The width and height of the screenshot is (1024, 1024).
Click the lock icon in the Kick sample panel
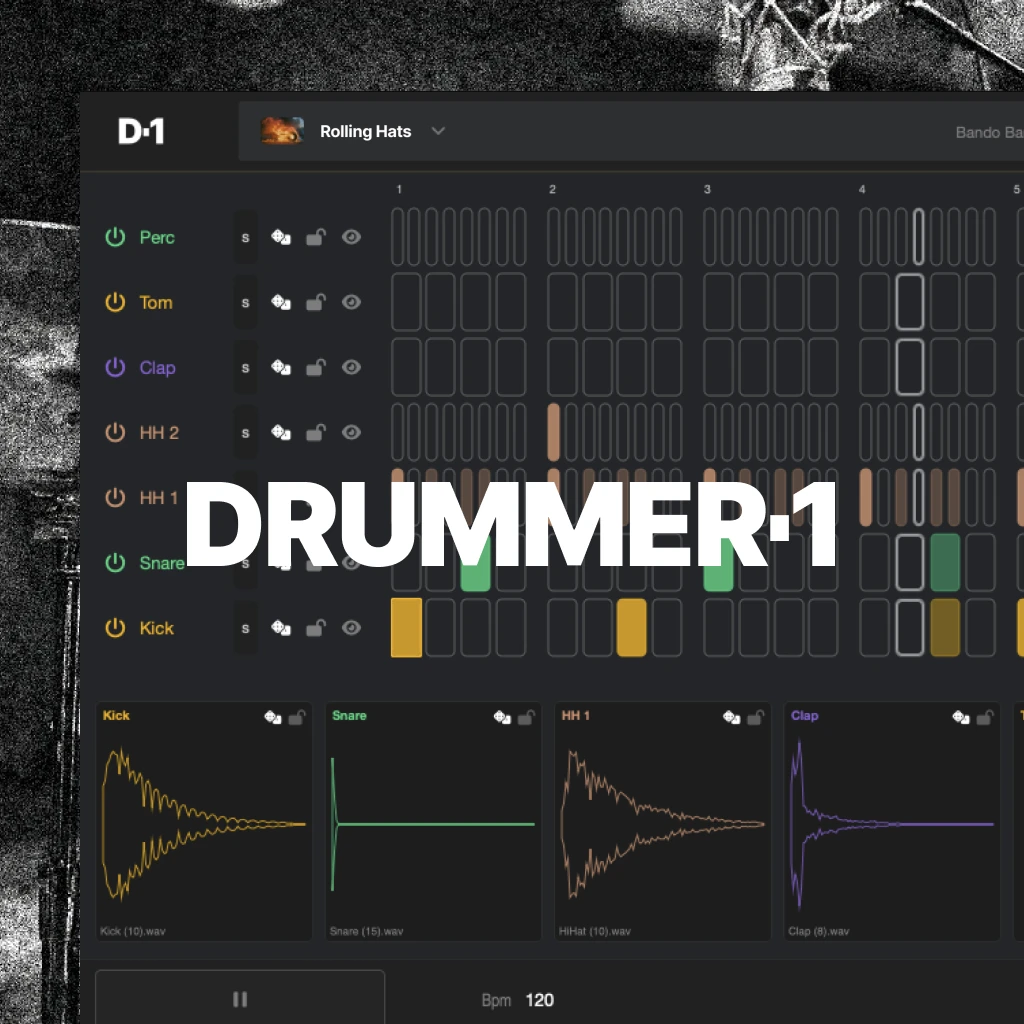[296, 716]
